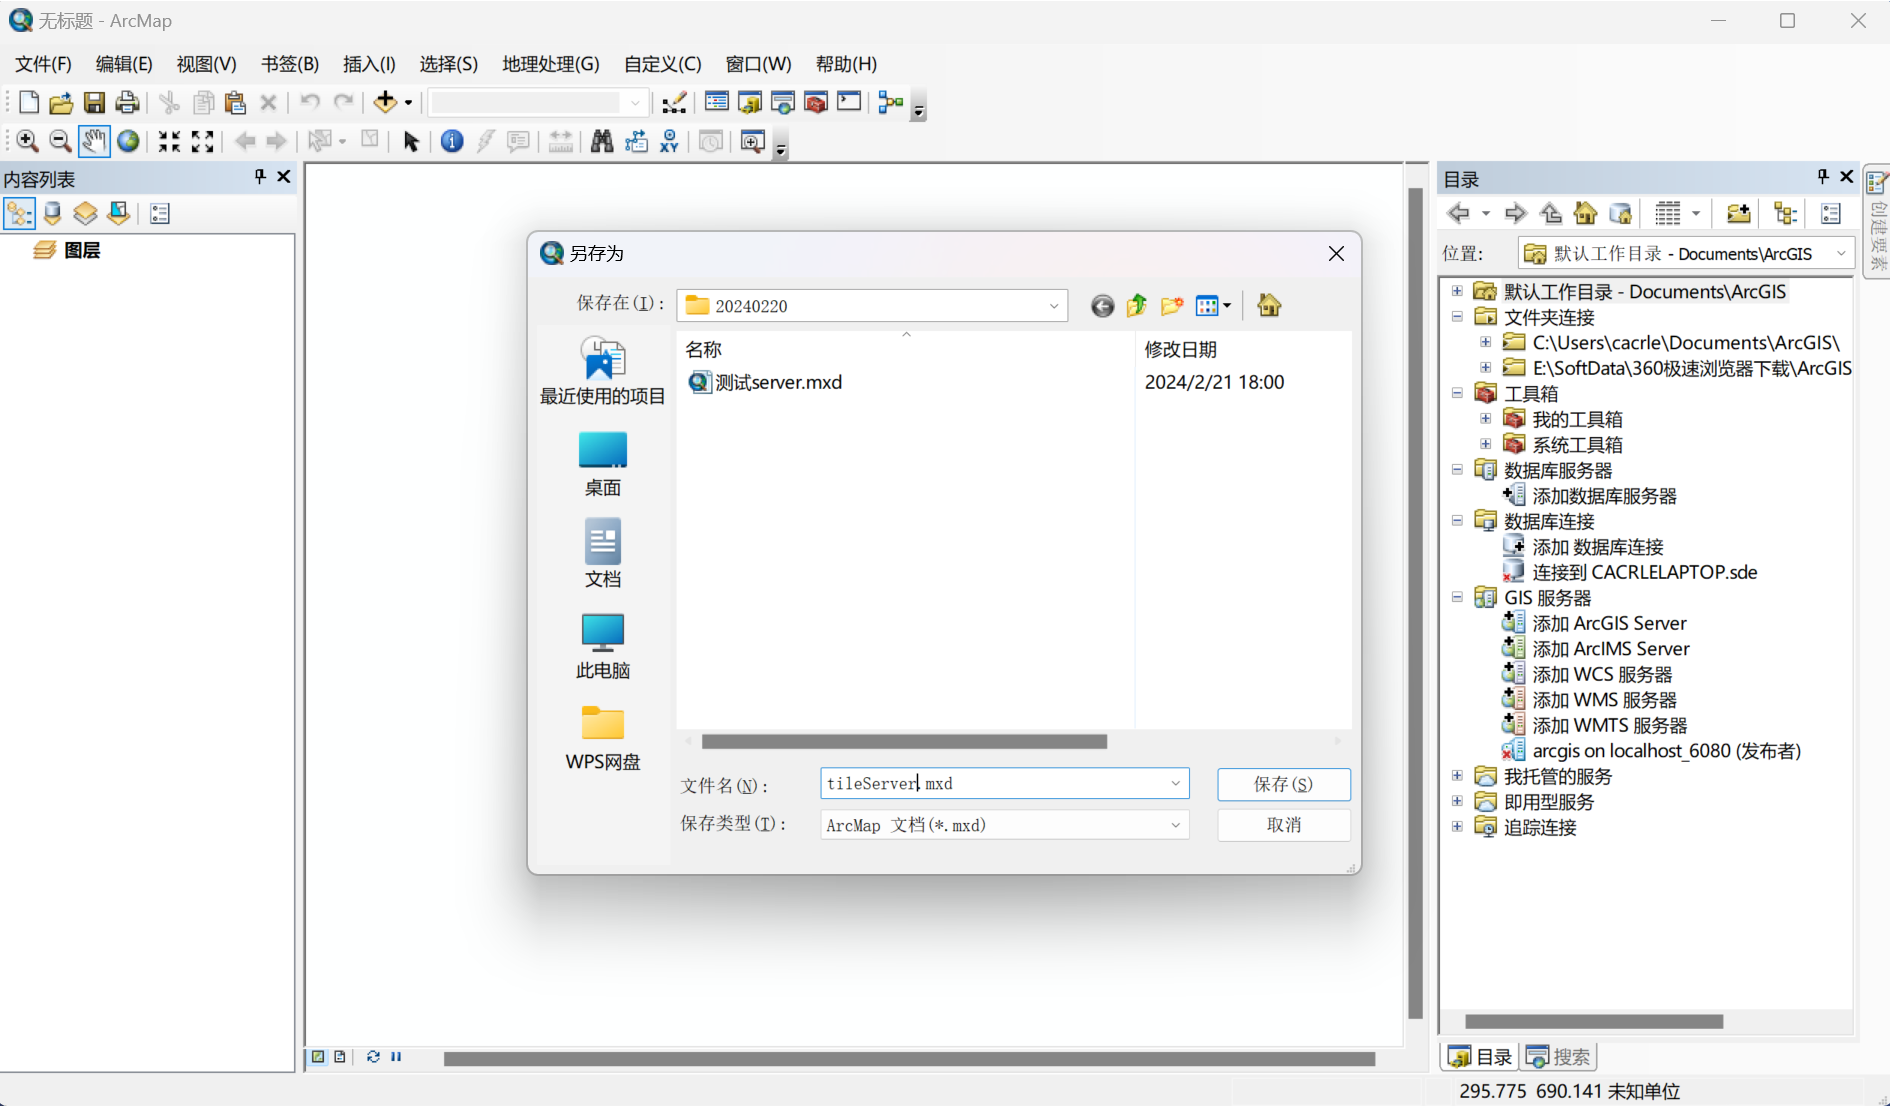Click the dialog horizontal scrollbar
This screenshot has height=1106, width=1890.
pos(905,741)
